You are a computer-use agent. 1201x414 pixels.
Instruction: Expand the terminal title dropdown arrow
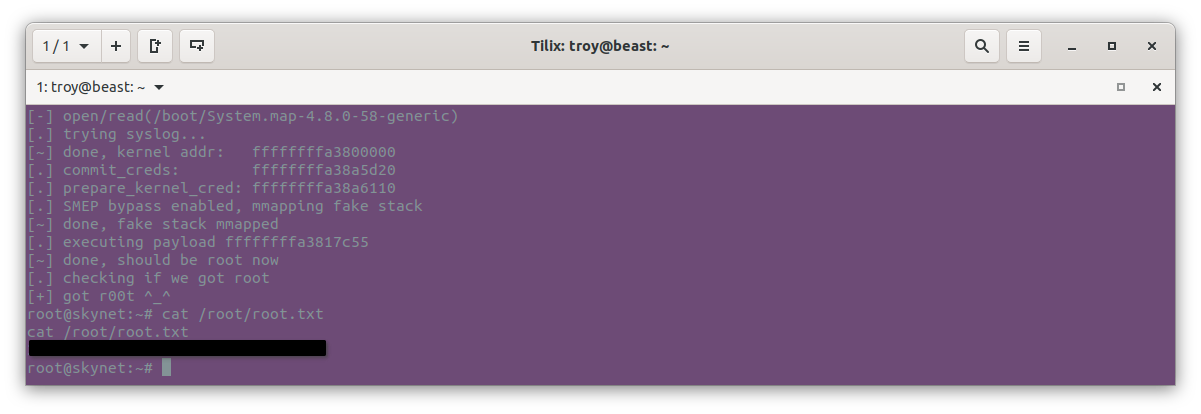point(159,88)
